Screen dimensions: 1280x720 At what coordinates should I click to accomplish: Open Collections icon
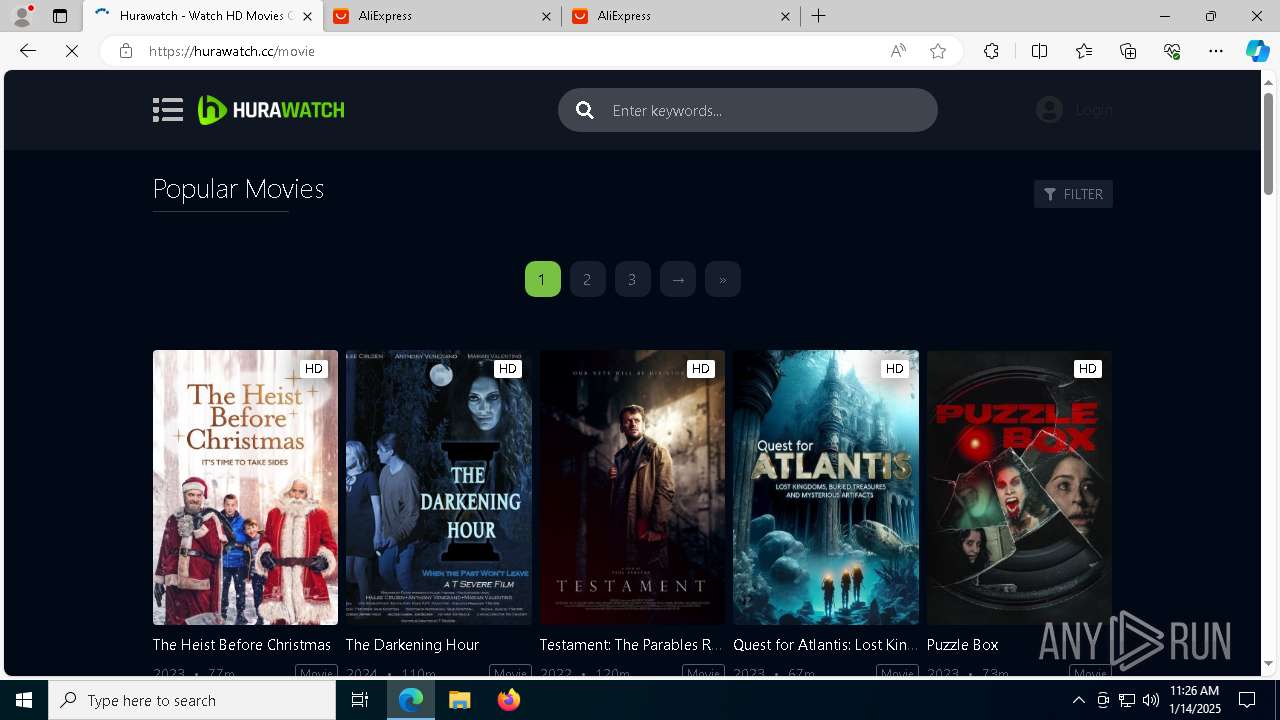pos(1128,51)
